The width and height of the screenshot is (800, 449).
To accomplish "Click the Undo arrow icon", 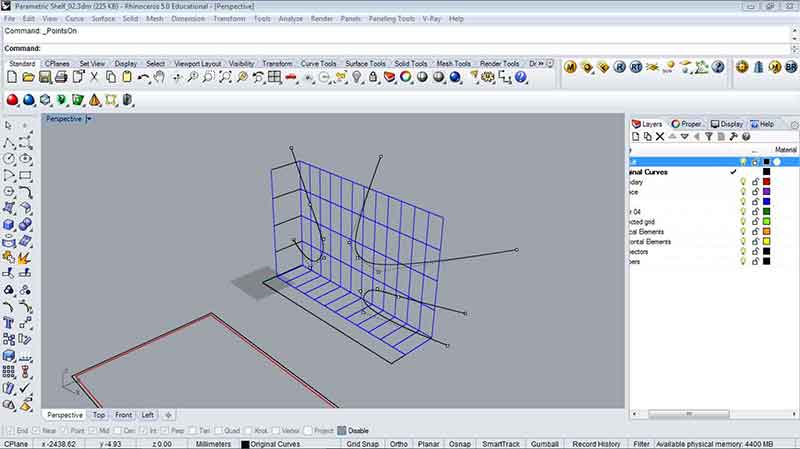I will pyautogui.click(x=143, y=78).
